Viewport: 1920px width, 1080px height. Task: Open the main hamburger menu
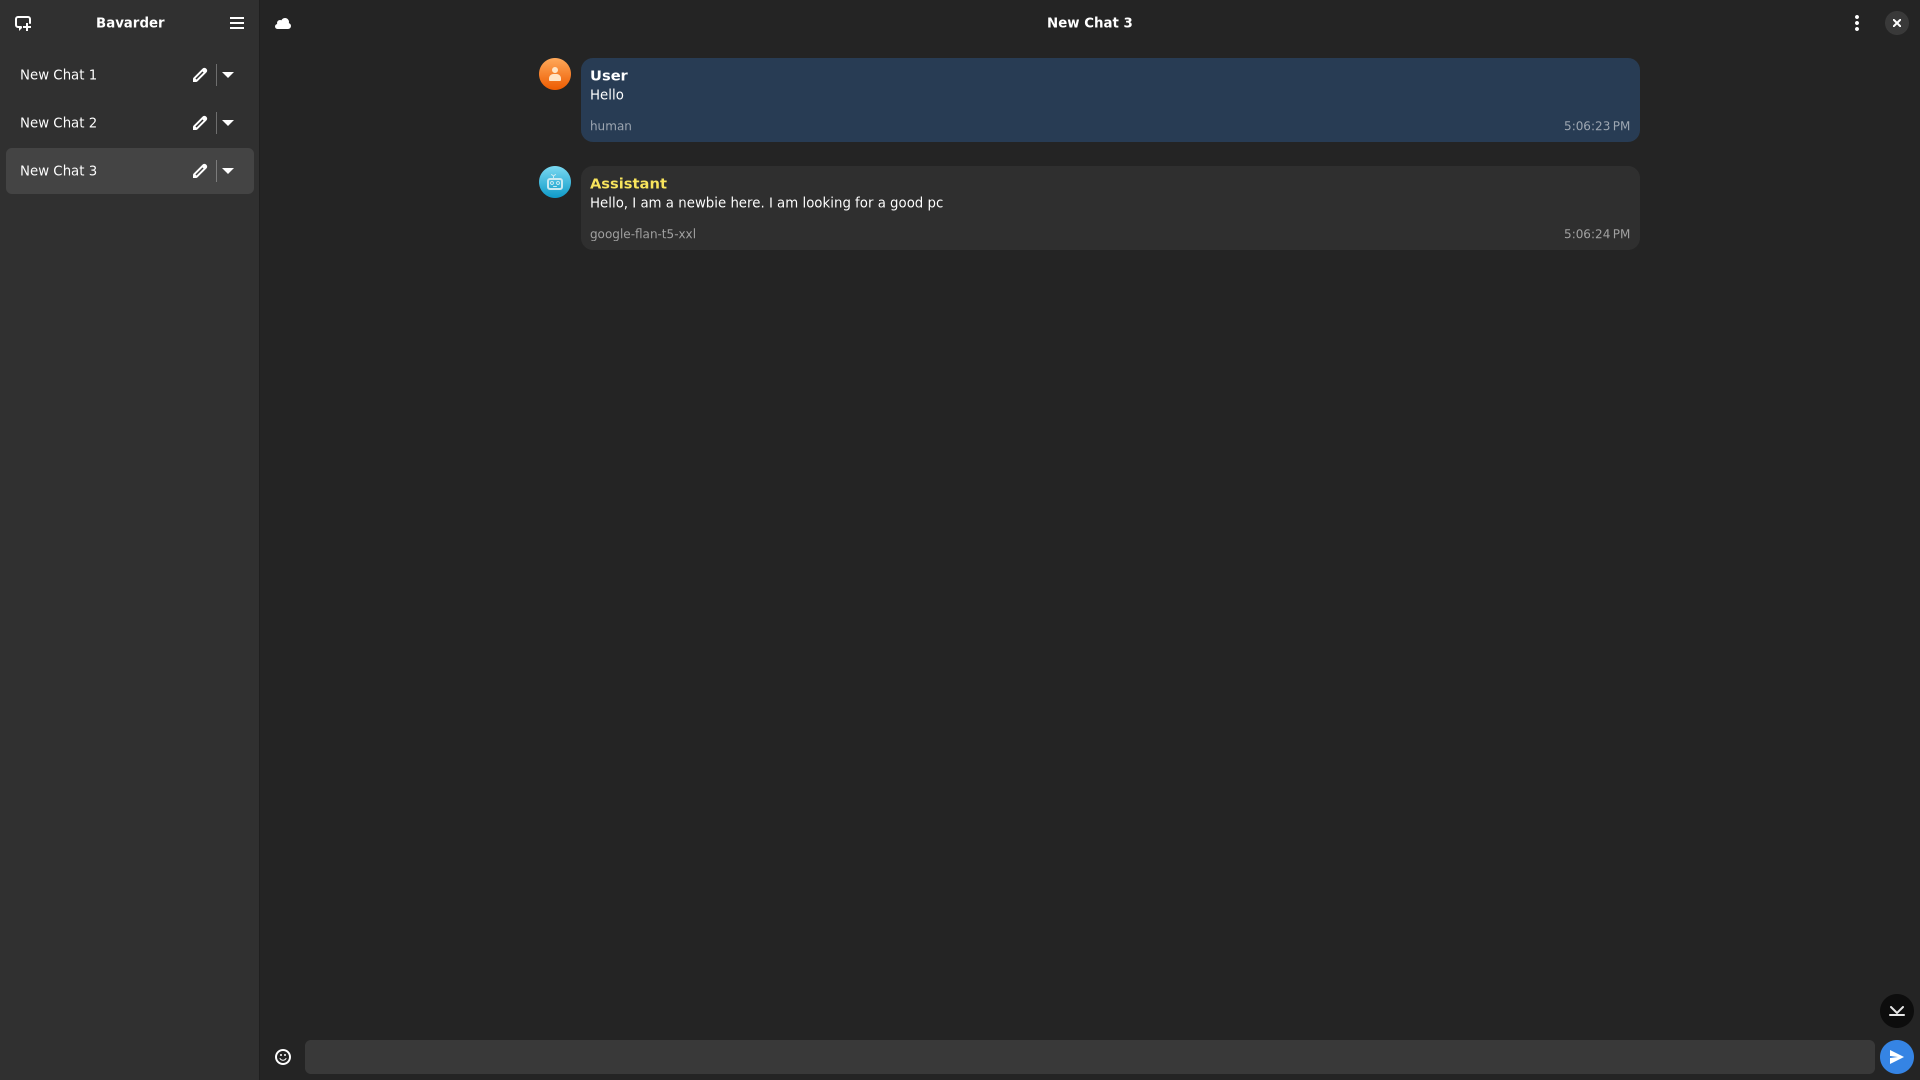(x=237, y=23)
